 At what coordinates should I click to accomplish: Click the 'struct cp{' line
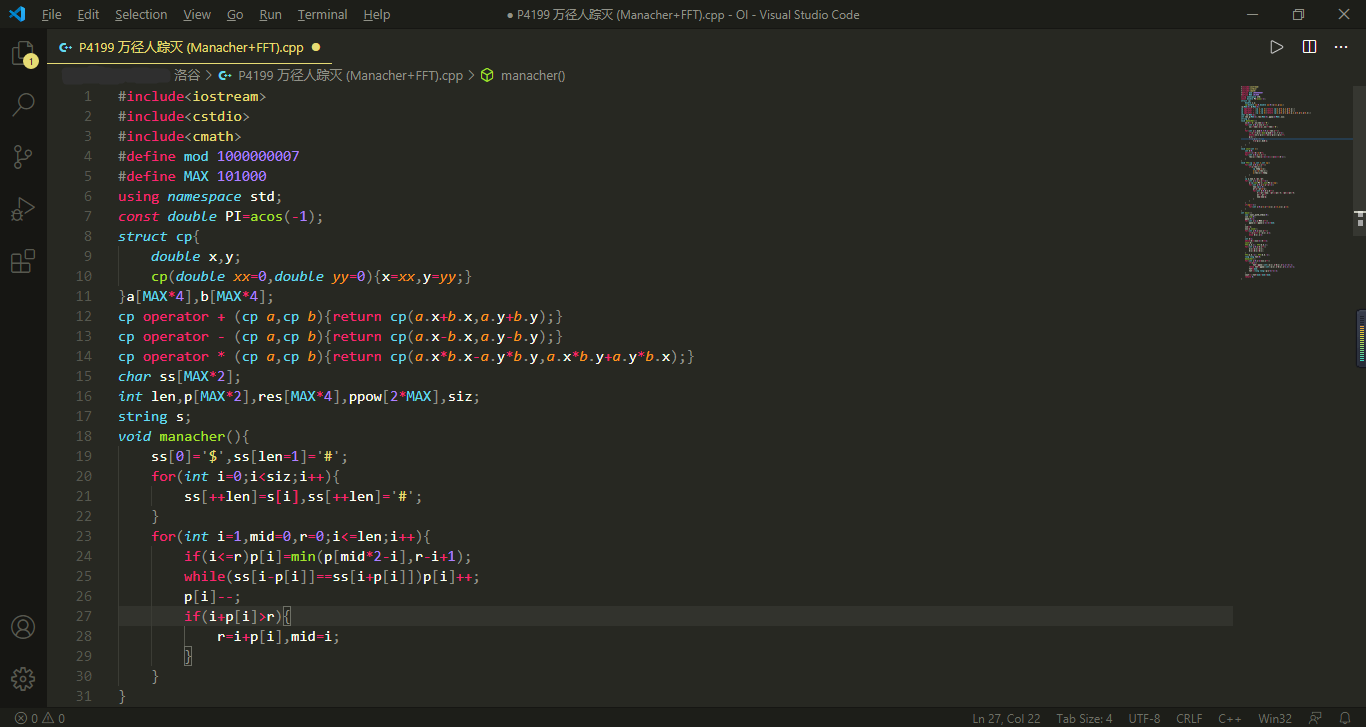[159, 236]
